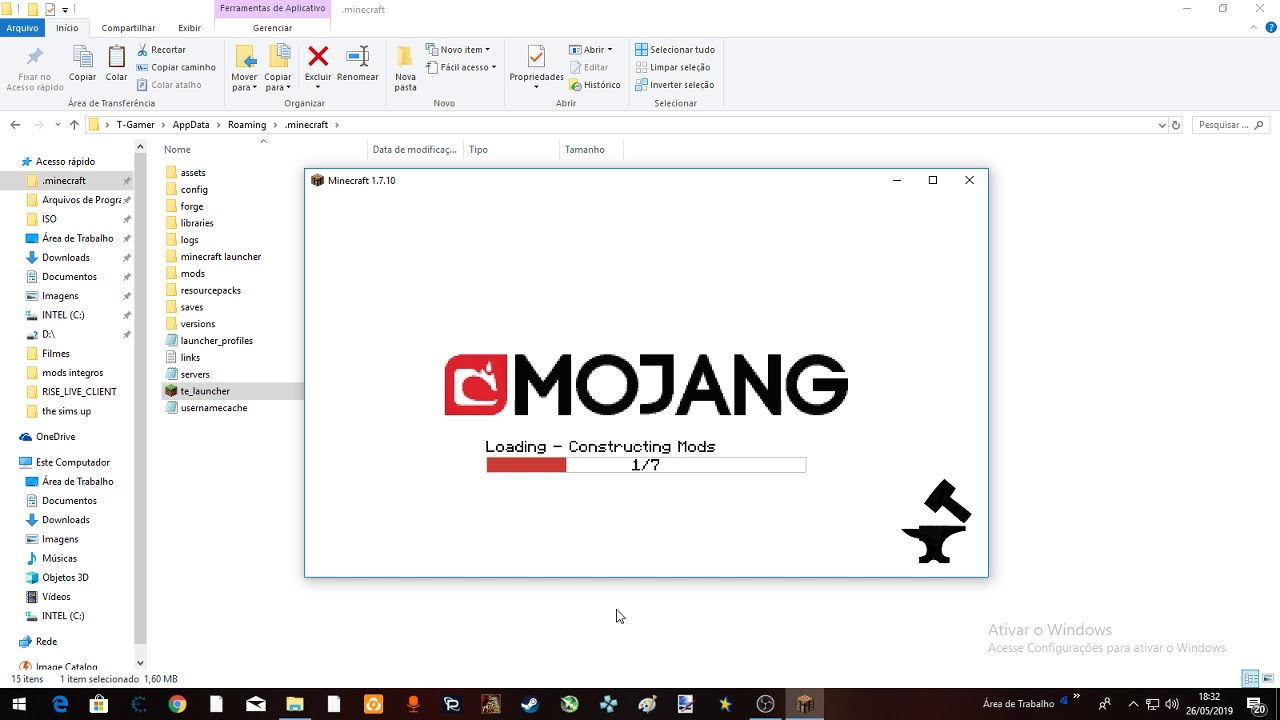Select the usernamecache file
The image size is (1280, 720).
pos(213,408)
